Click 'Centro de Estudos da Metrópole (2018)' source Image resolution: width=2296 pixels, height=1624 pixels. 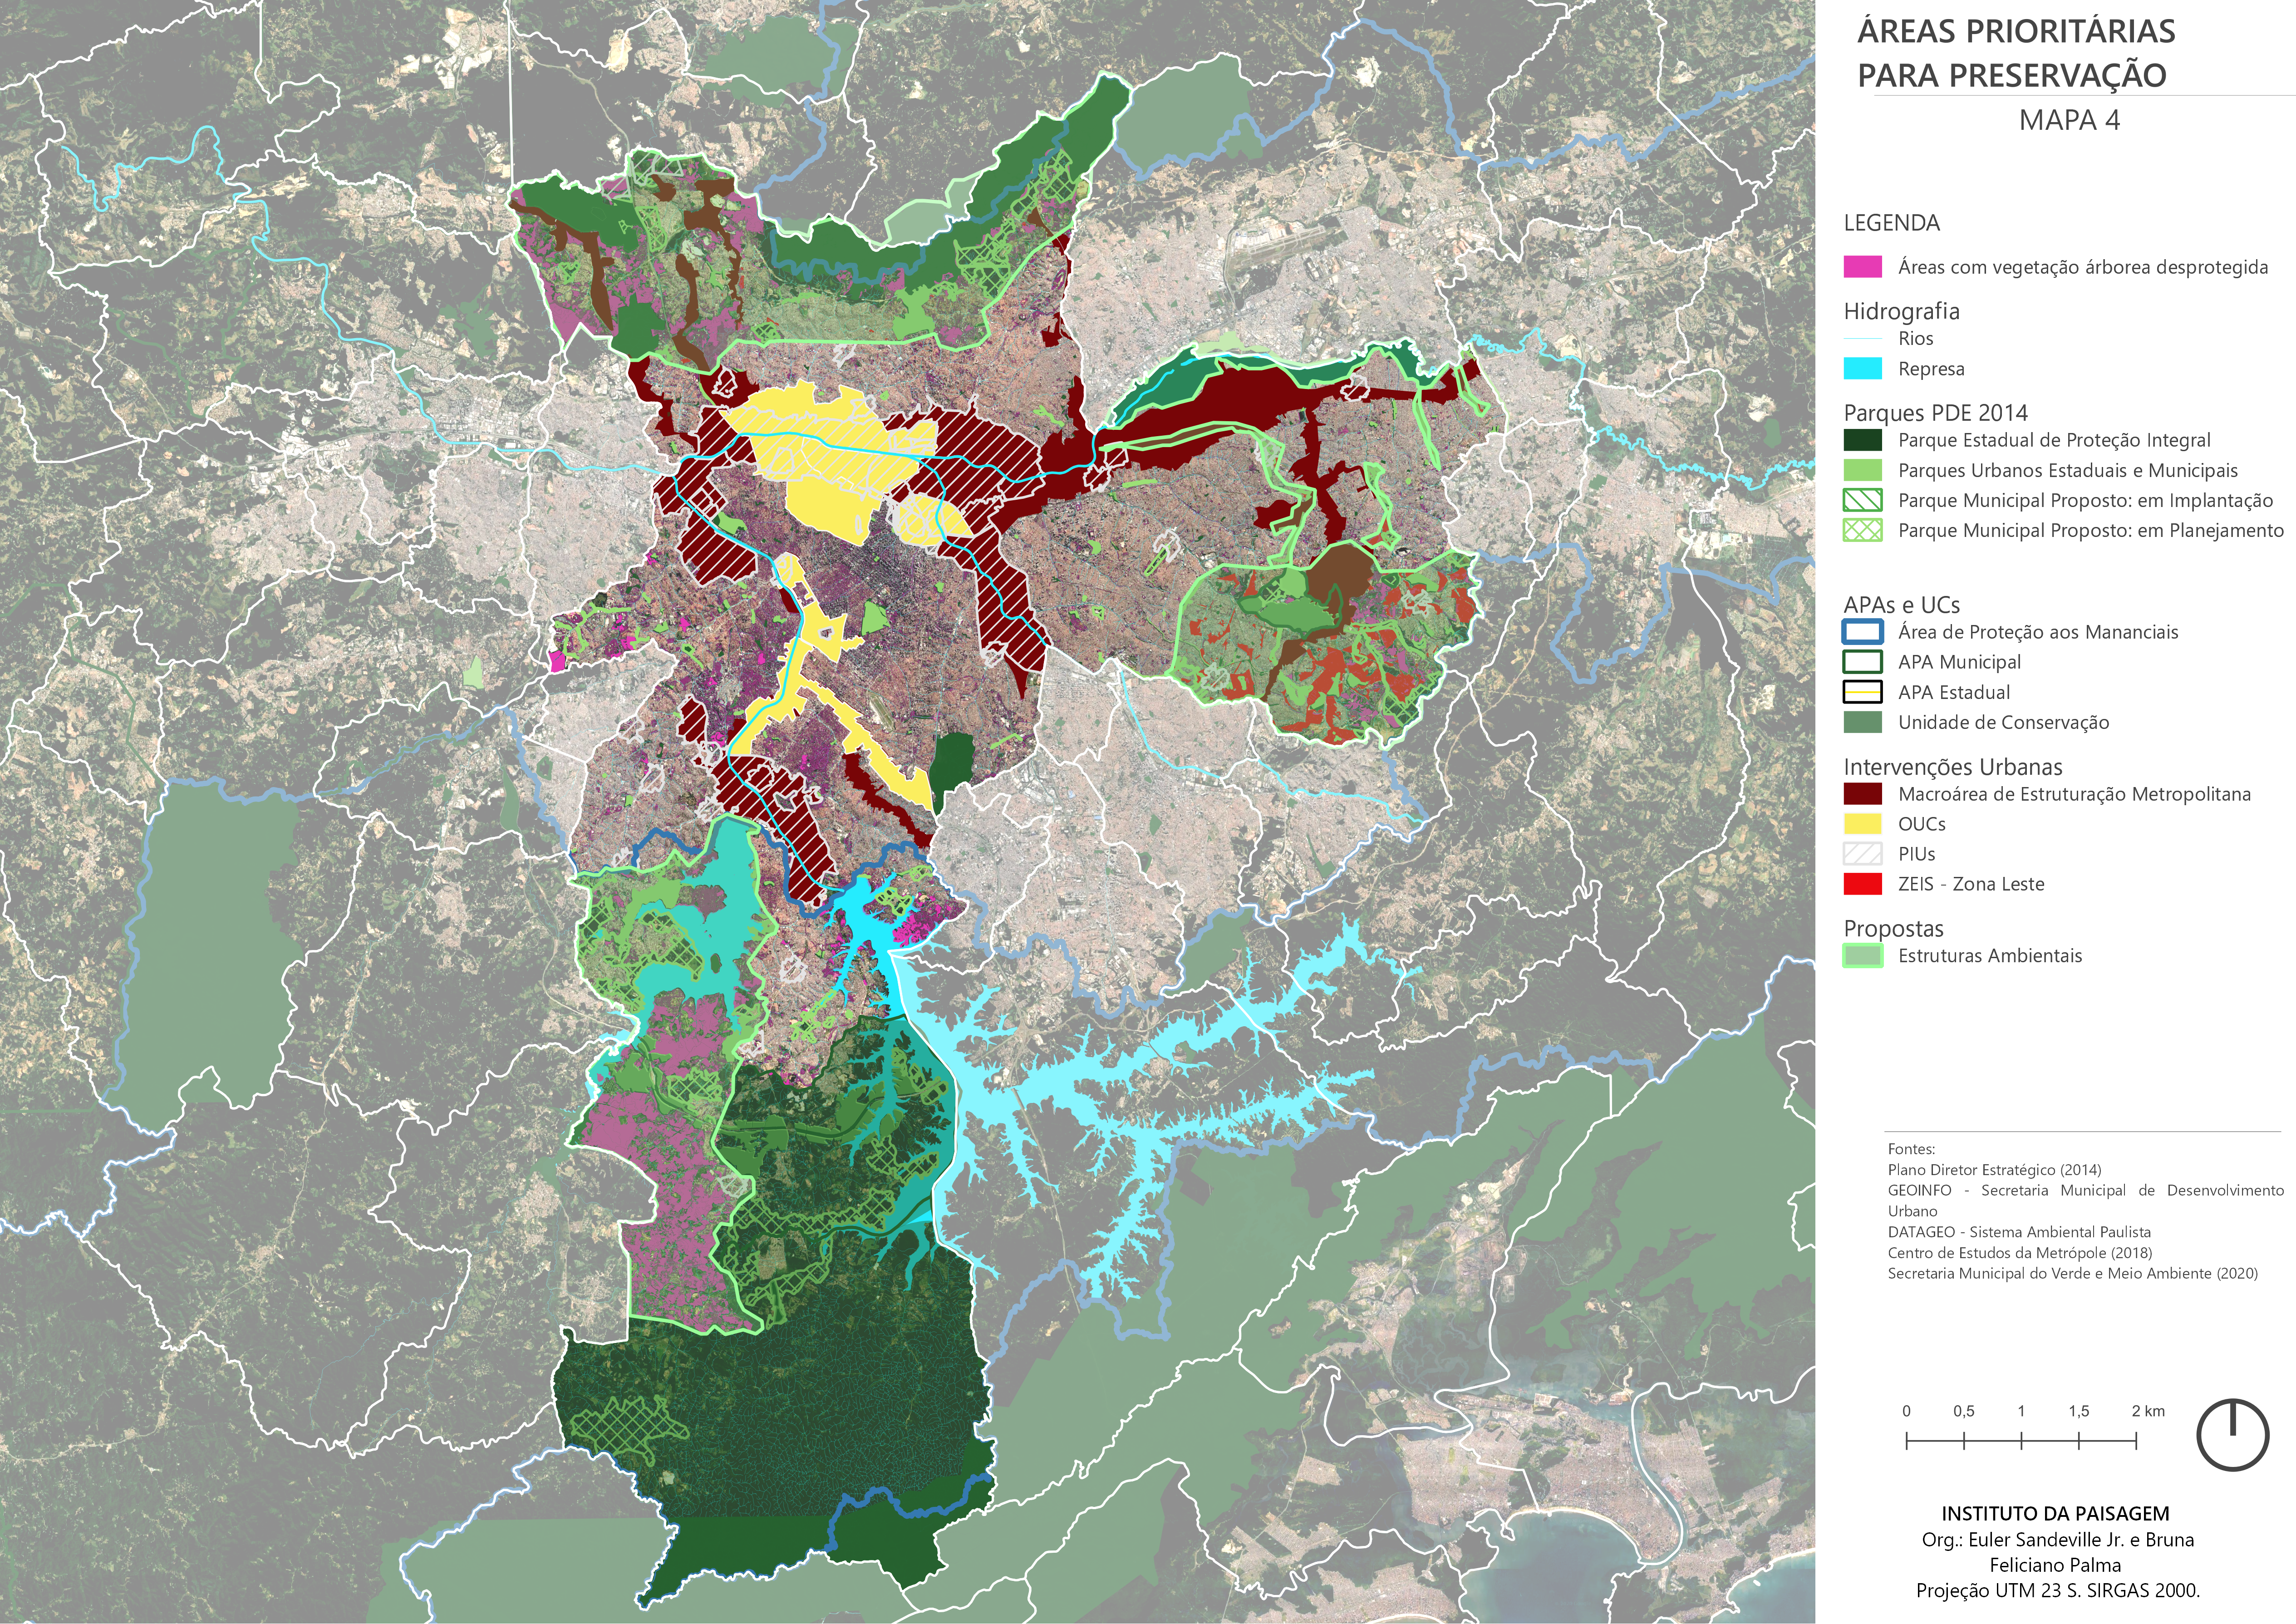click(2019, 1253)
